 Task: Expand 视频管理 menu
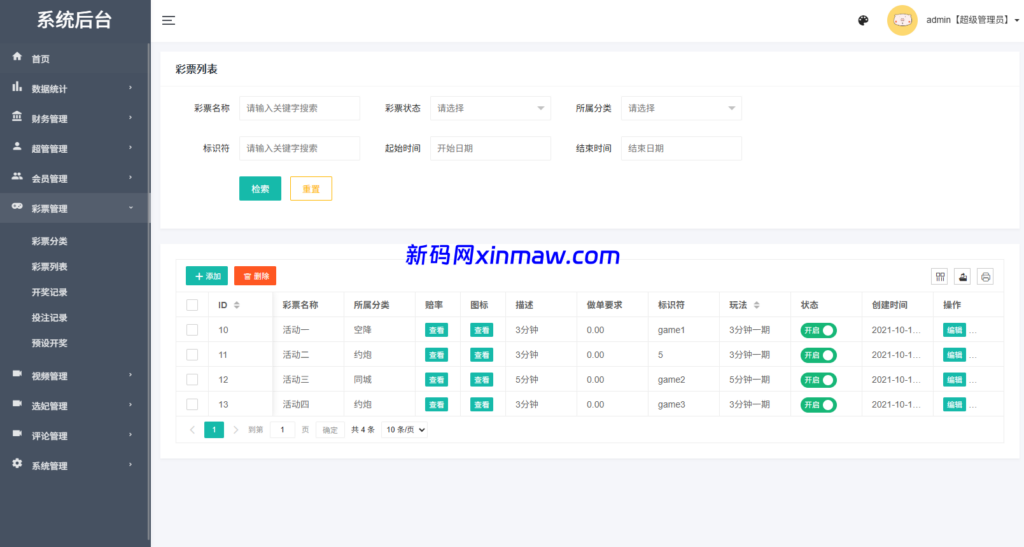[75, 375]
